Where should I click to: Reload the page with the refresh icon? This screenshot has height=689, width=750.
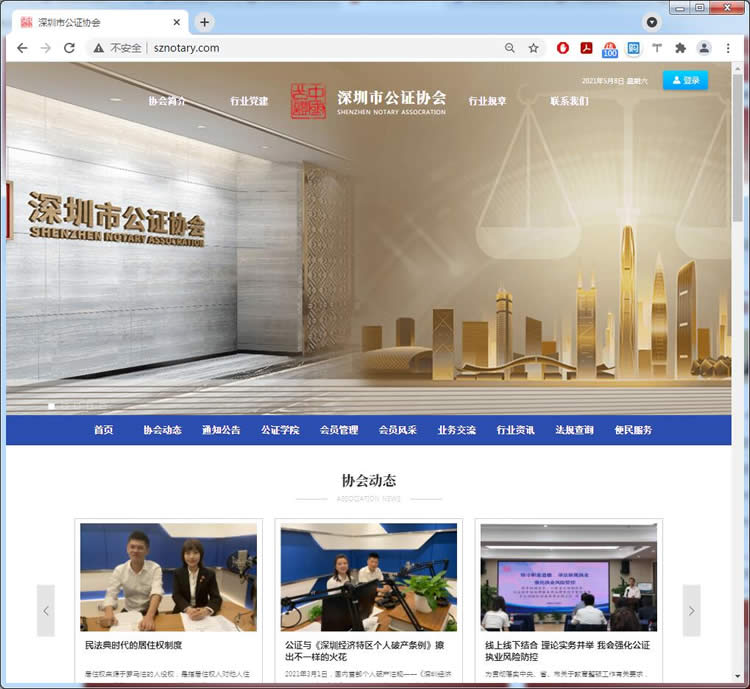pyautogui.click(x=69, y=48)
